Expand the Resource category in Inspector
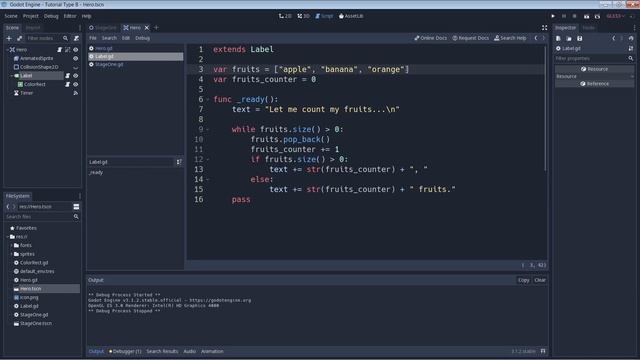Viewport: 640px width, 360px height. (594, 76)
